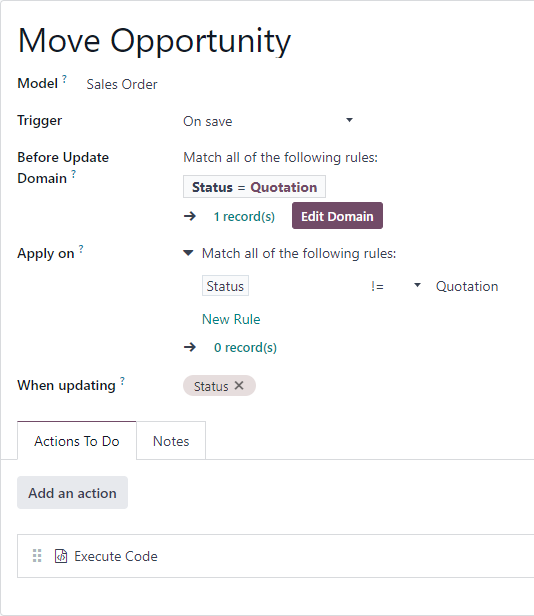Click the Apply on help question mark
The height and width of the screenshot is (616, 534).
81,249
